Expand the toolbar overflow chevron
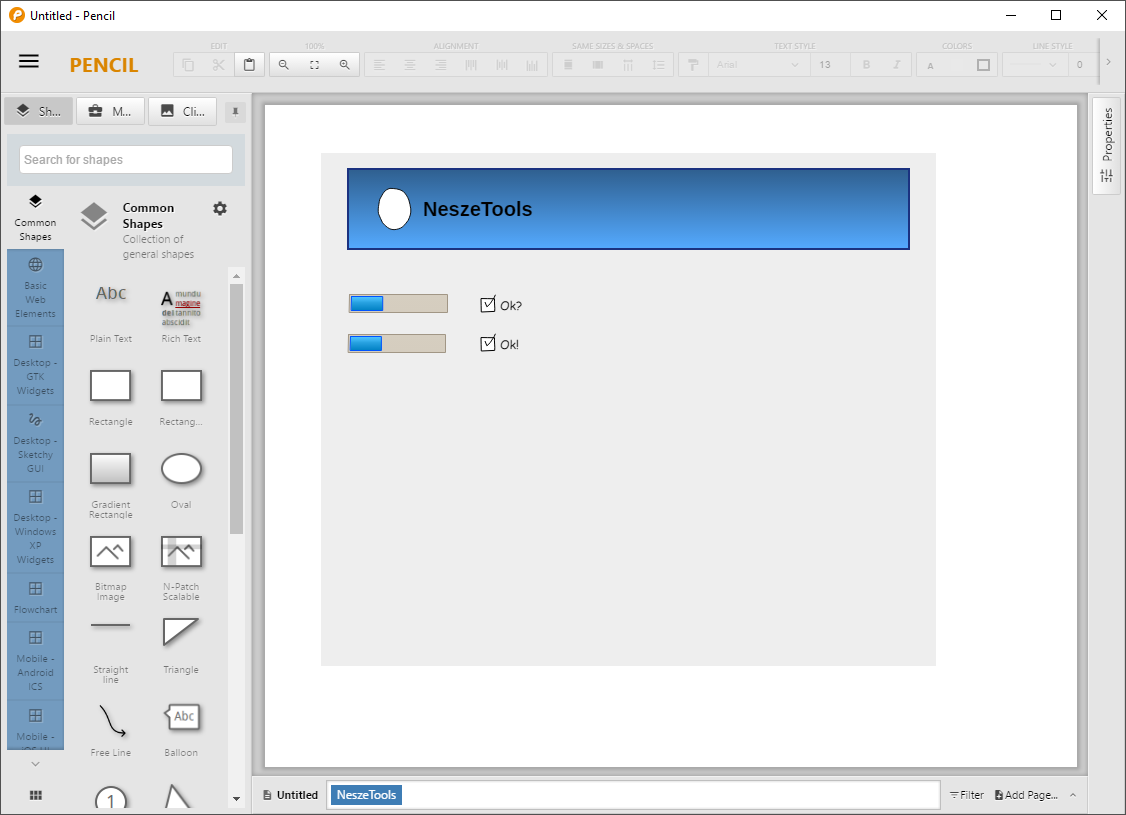1126x815 pixels. [1108, 62]
